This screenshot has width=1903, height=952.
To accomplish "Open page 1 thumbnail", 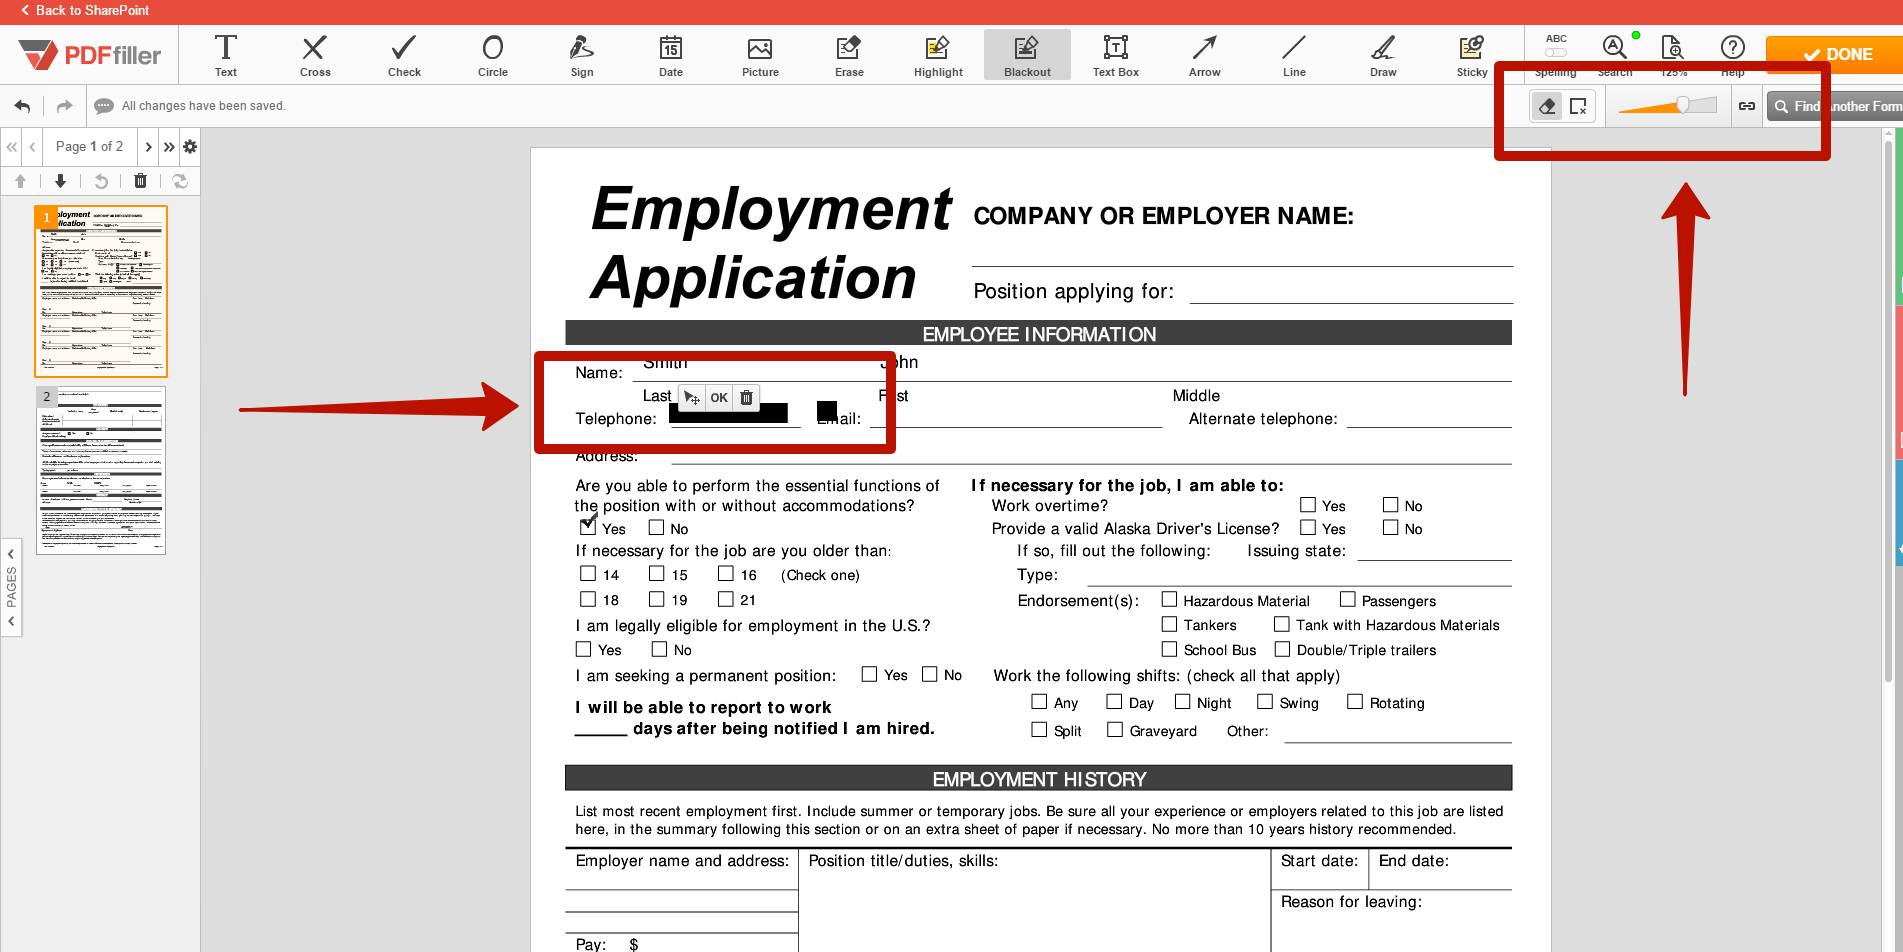I will (x=101, y=291).
